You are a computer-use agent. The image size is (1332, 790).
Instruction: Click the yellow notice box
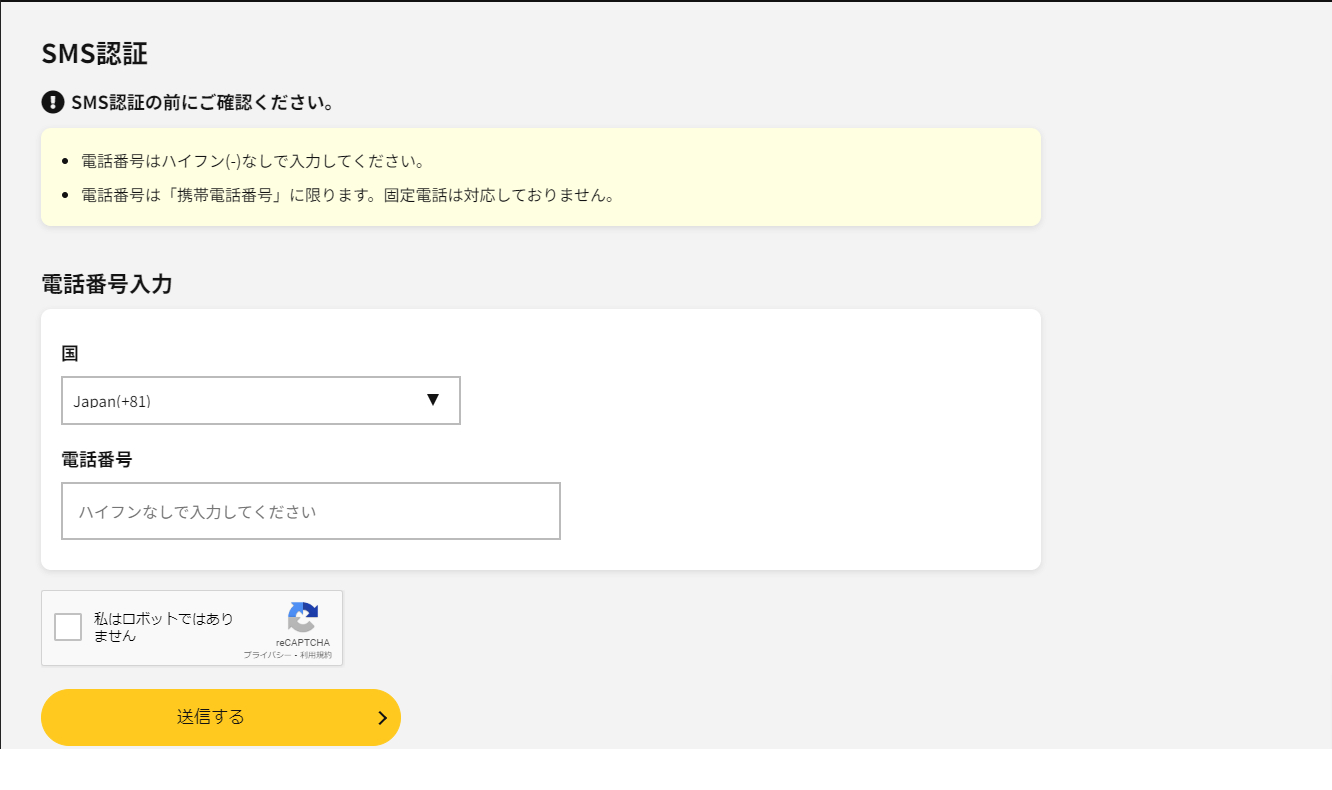[x=540, y=177]
